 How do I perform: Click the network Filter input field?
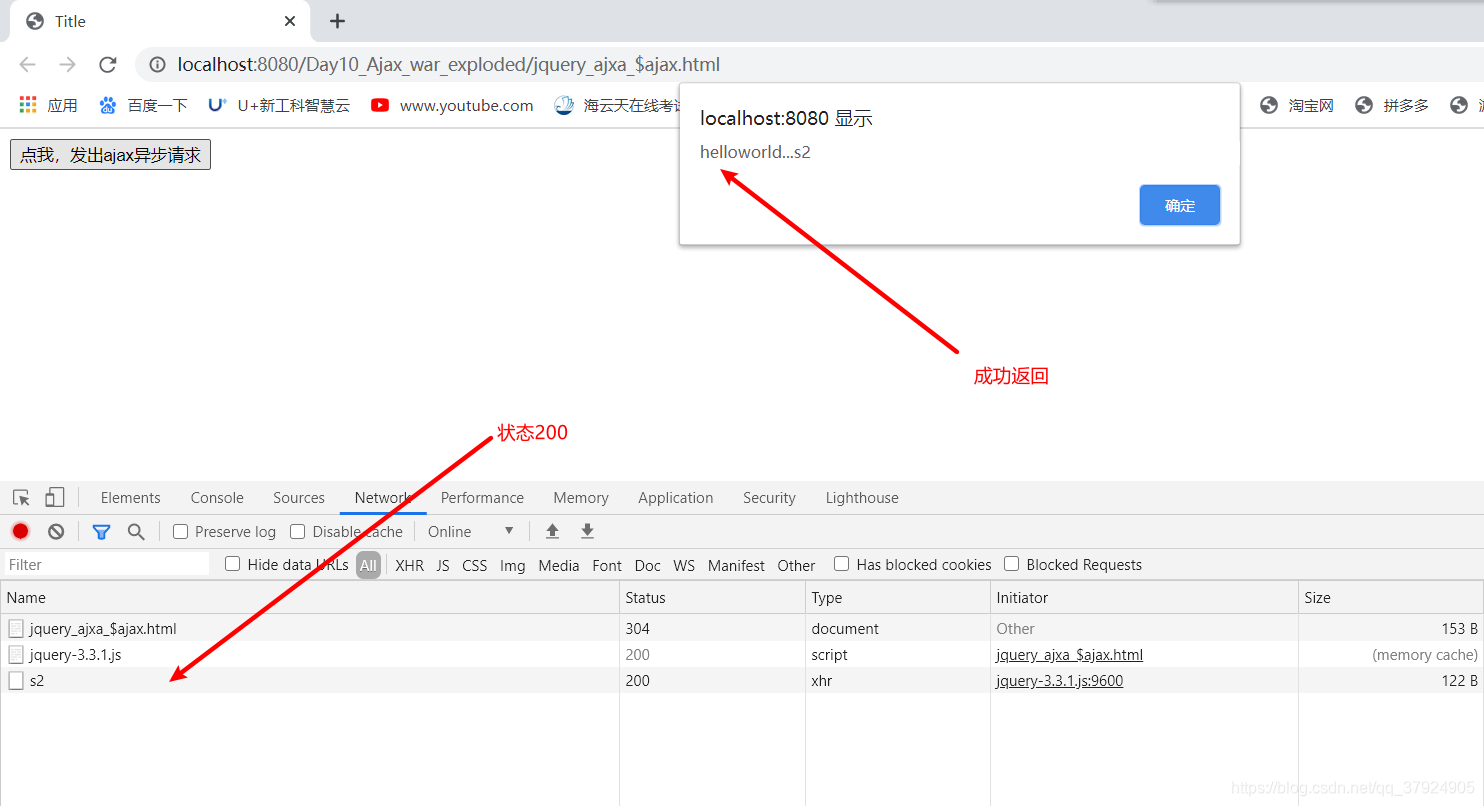108,565
